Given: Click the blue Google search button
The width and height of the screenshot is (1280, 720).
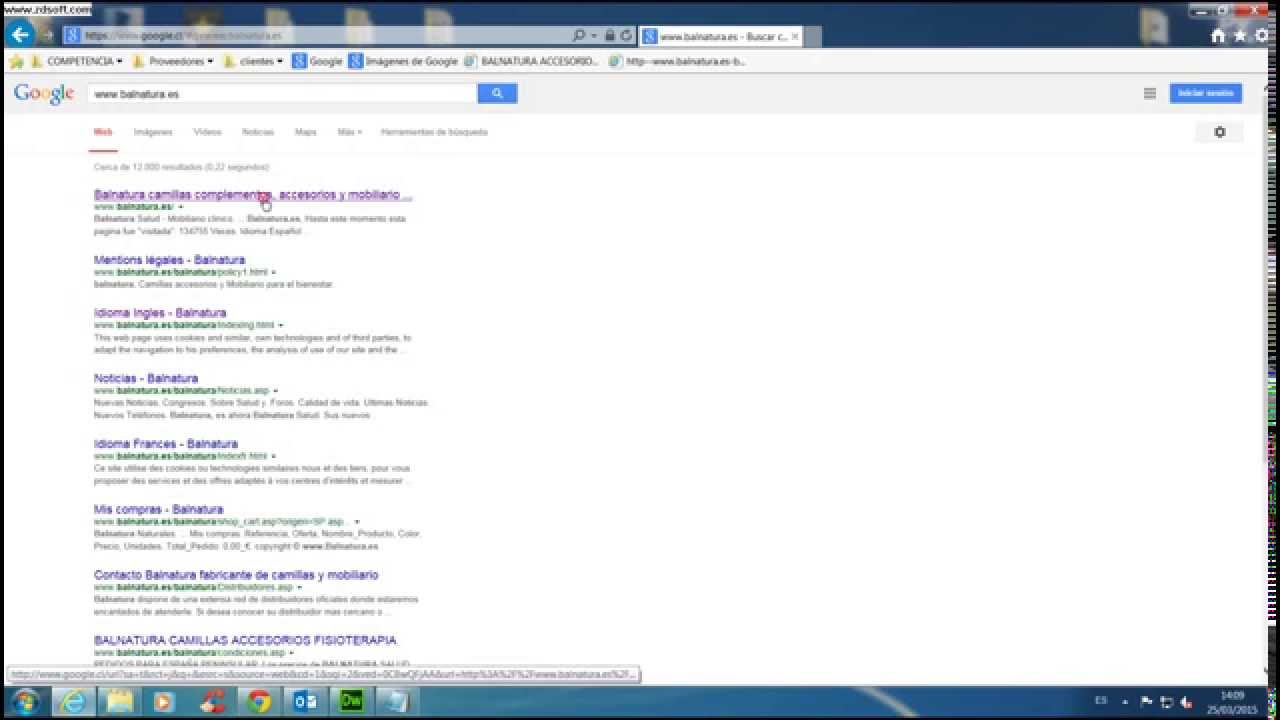Looking at the screenshot, I should (497, 93).
